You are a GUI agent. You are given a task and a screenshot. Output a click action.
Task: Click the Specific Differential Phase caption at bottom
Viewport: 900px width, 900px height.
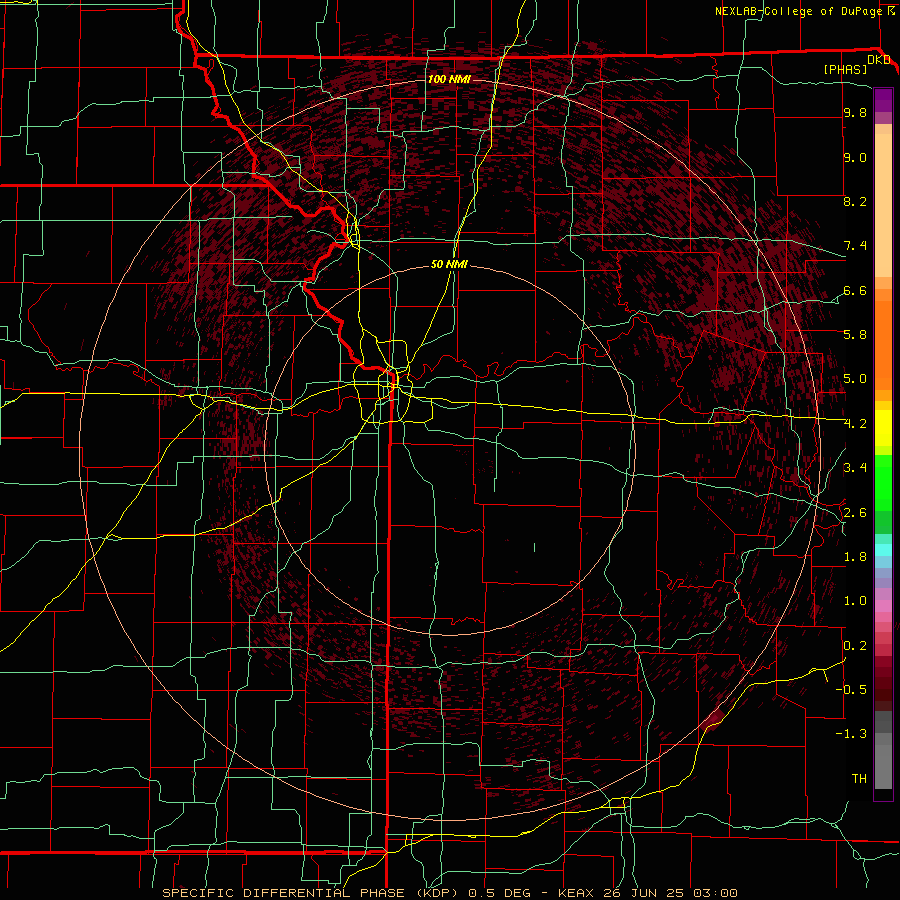[x=450, y=893]
